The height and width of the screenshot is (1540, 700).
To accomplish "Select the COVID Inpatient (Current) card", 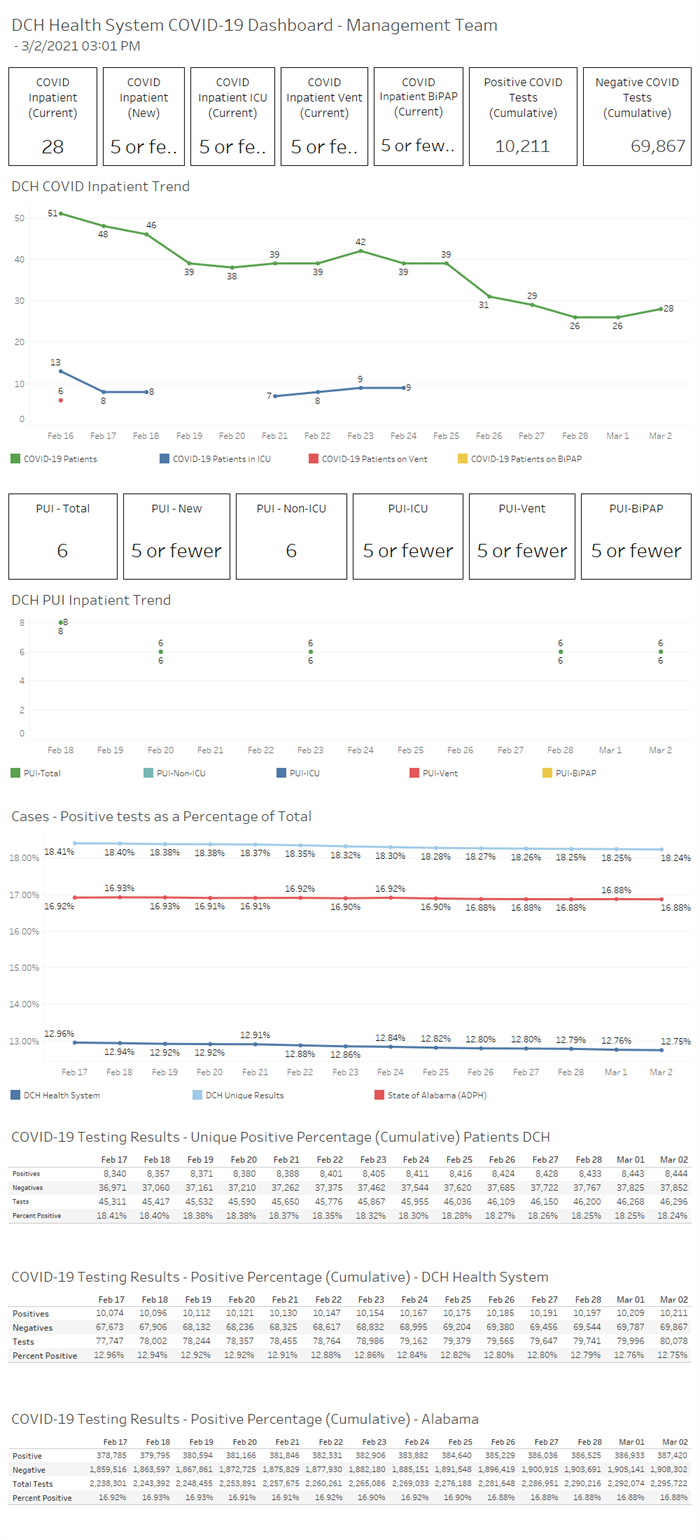I will (53, 117).
